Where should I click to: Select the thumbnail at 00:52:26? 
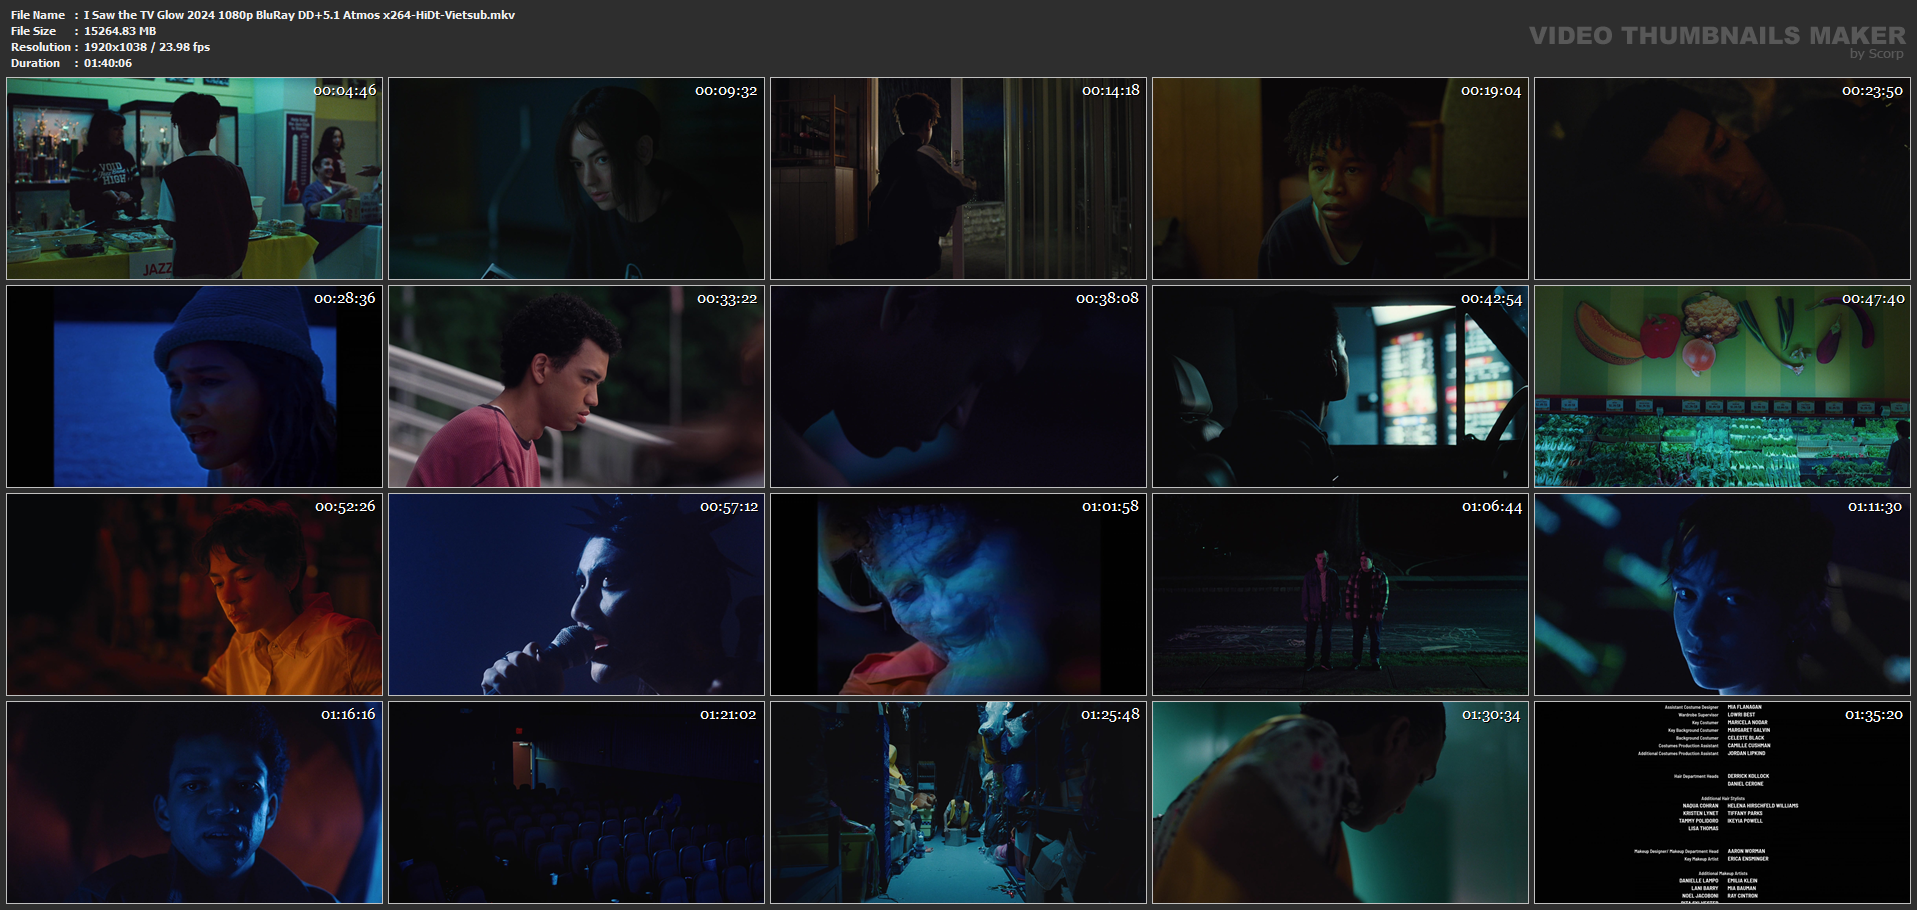(194, 594)
